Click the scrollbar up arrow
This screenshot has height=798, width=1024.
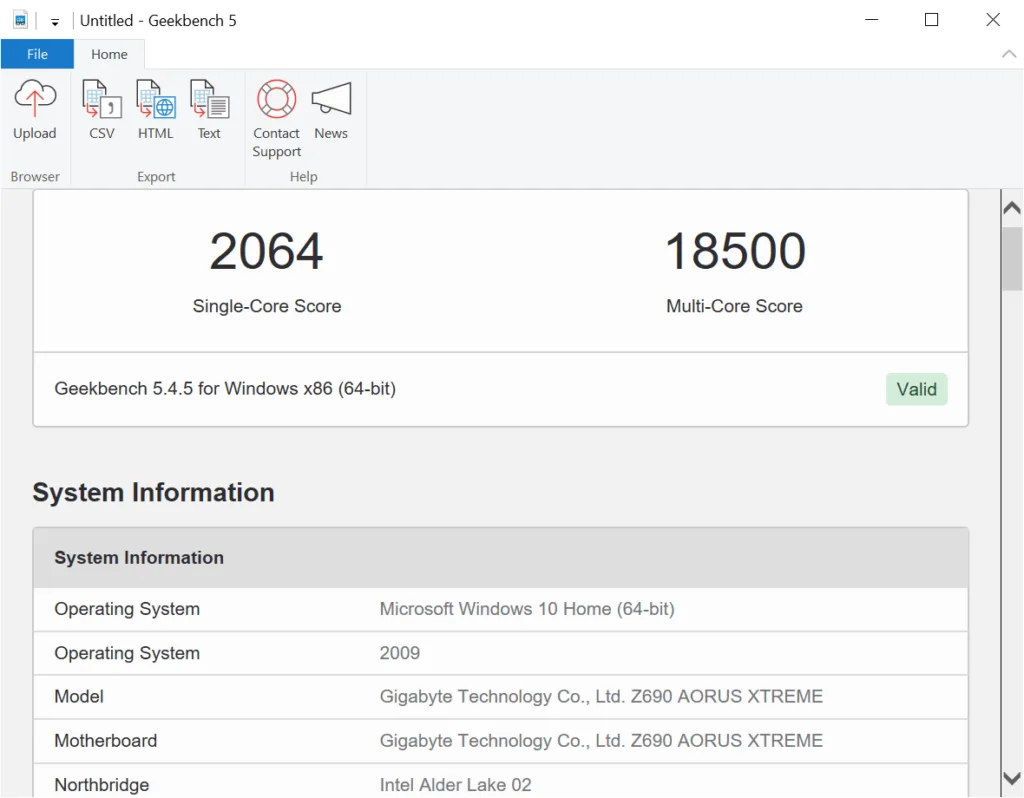point(1012,208)
